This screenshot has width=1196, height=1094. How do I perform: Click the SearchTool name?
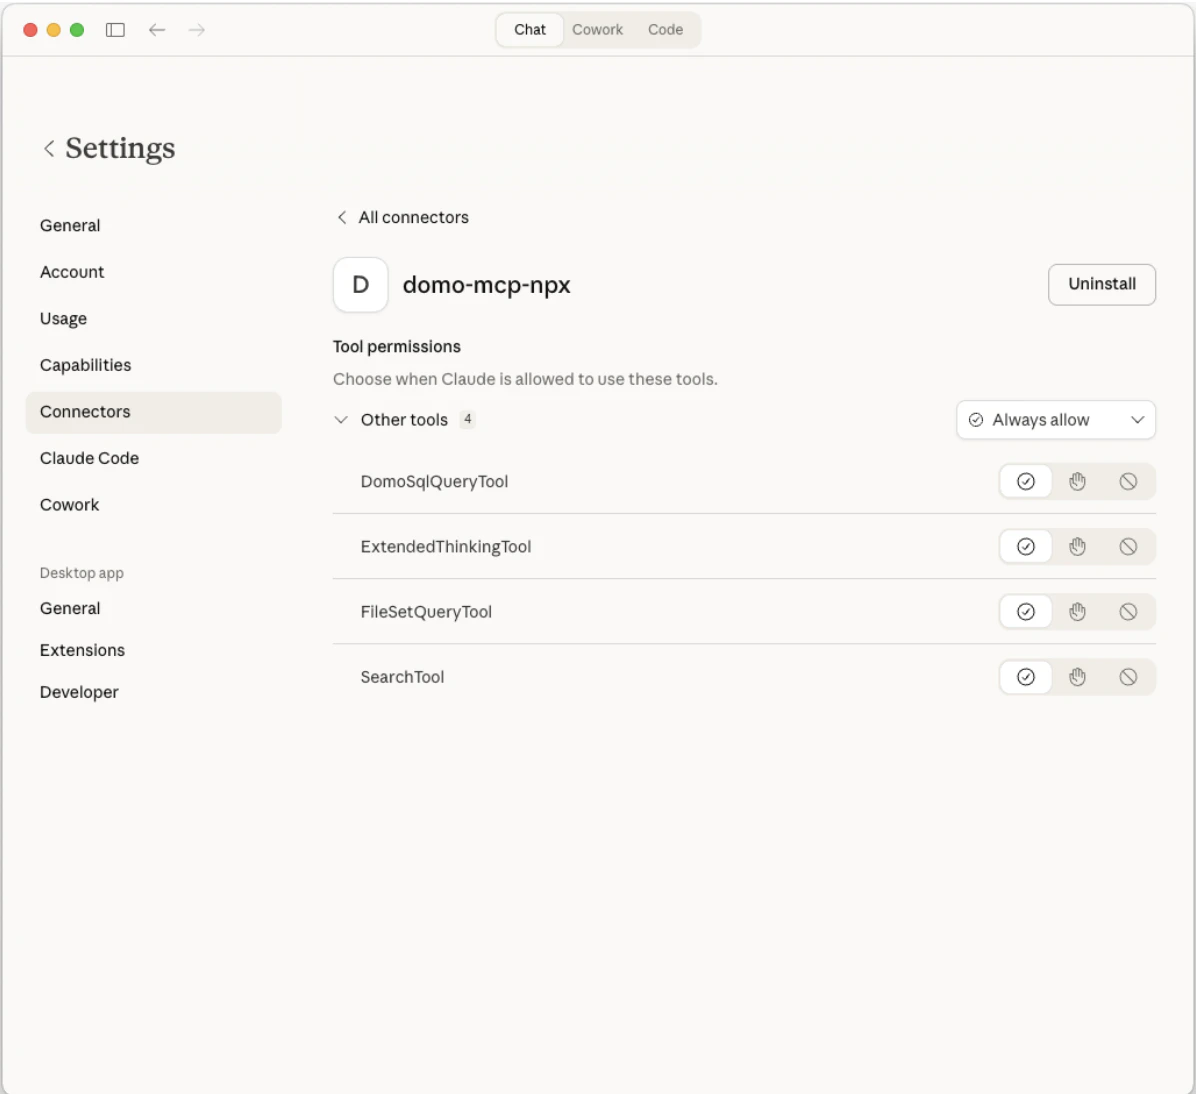click(402, 677)
